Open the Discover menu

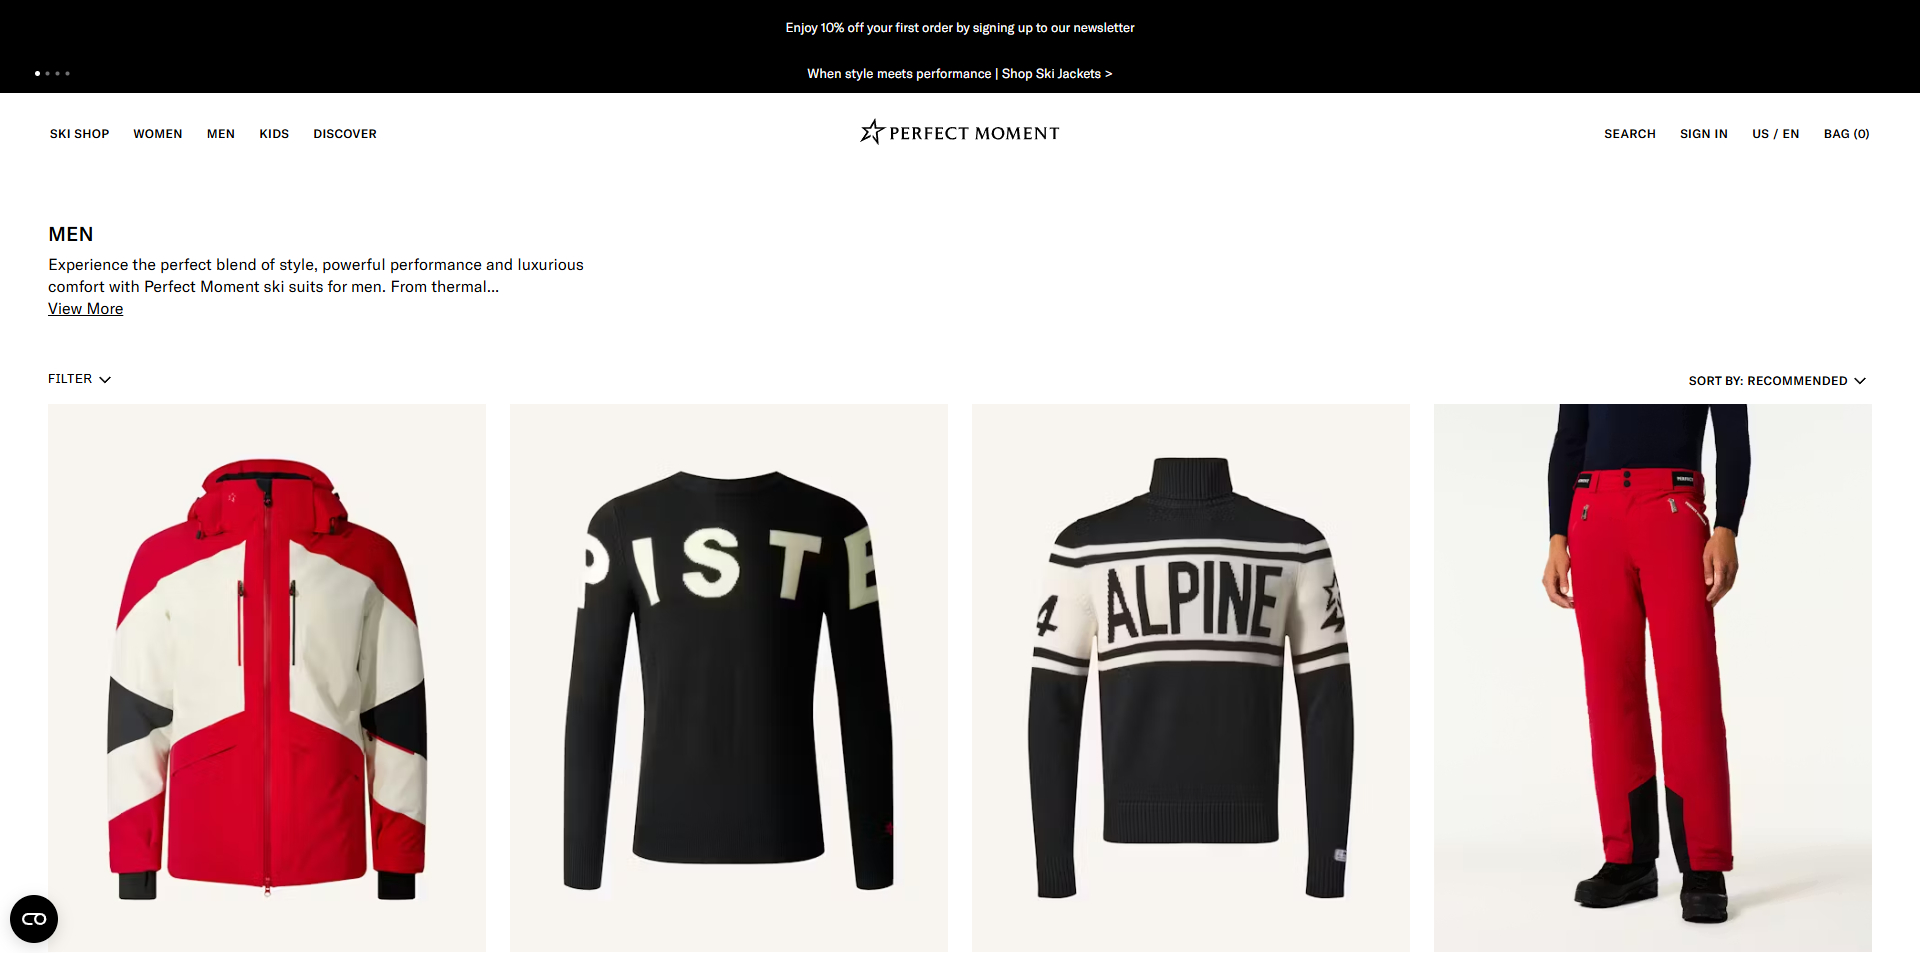pyautogui.click(x=345, y=134)
